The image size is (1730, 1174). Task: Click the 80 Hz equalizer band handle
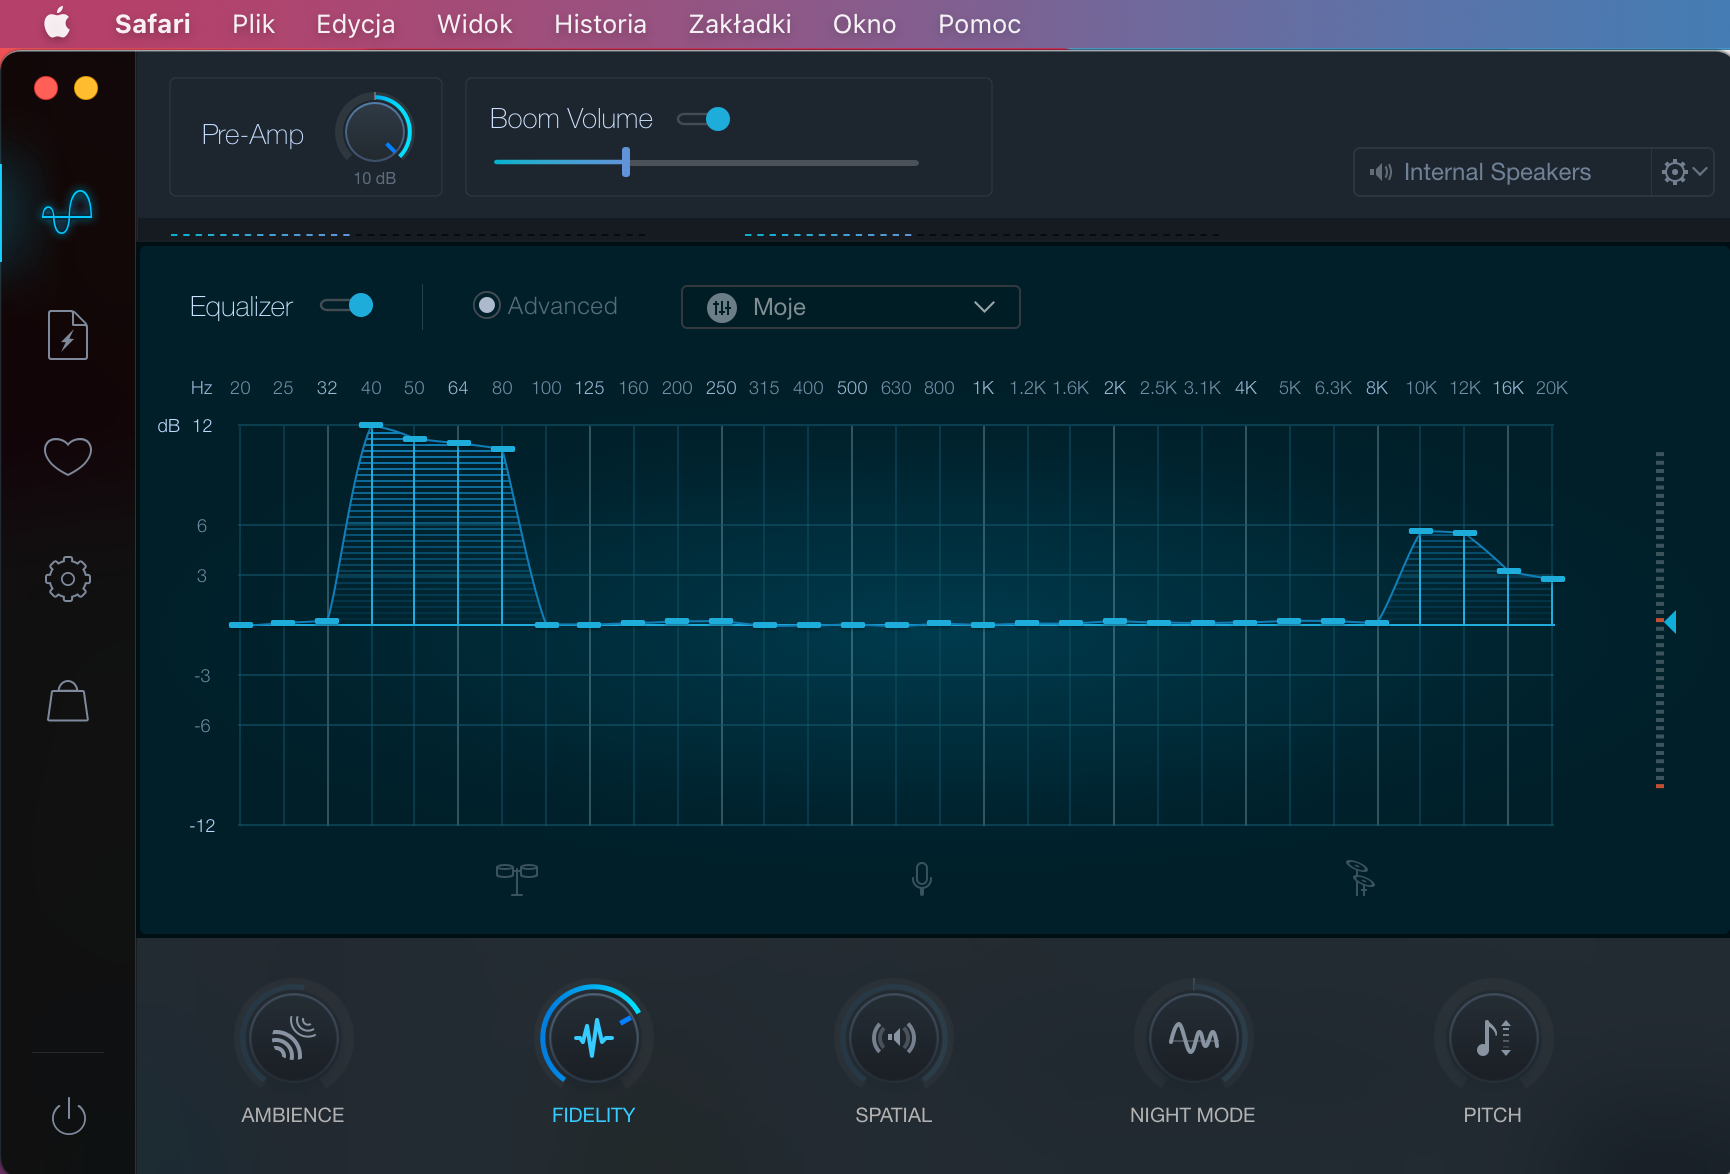[x=503, y=448]
